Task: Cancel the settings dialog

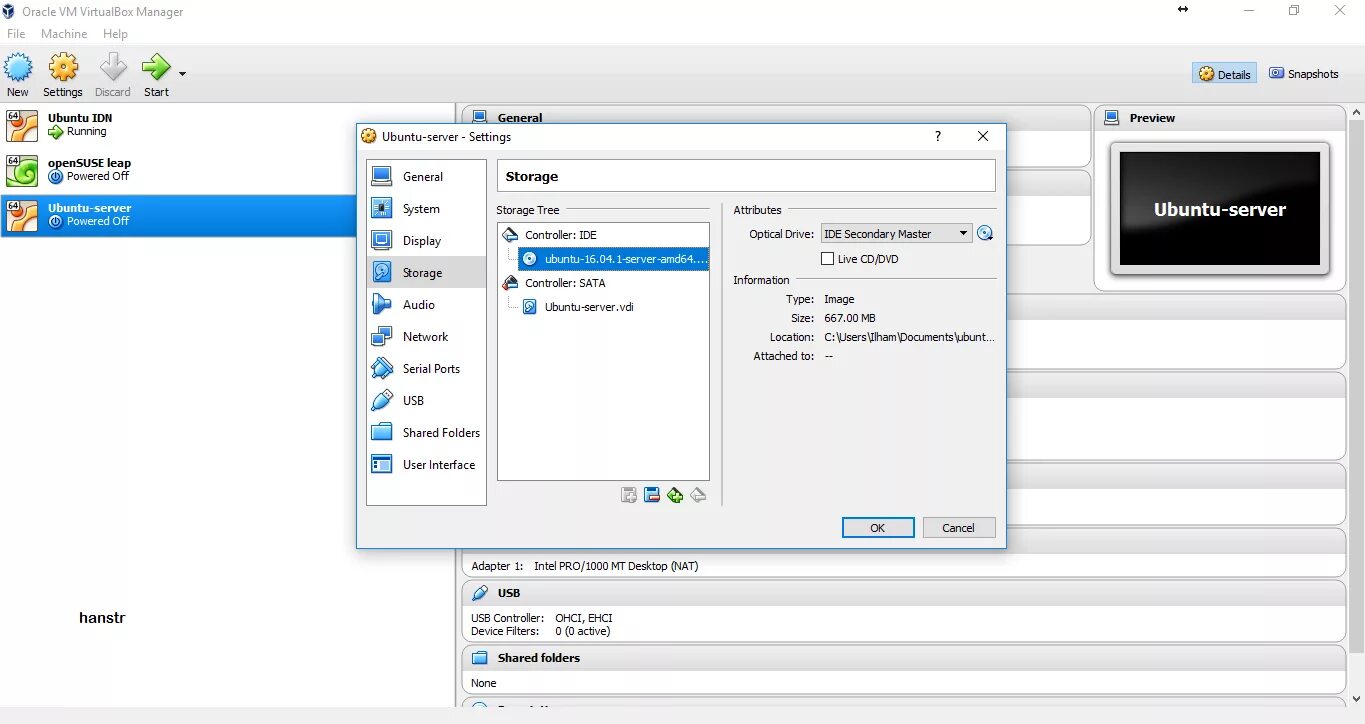Action: (958, 528)
